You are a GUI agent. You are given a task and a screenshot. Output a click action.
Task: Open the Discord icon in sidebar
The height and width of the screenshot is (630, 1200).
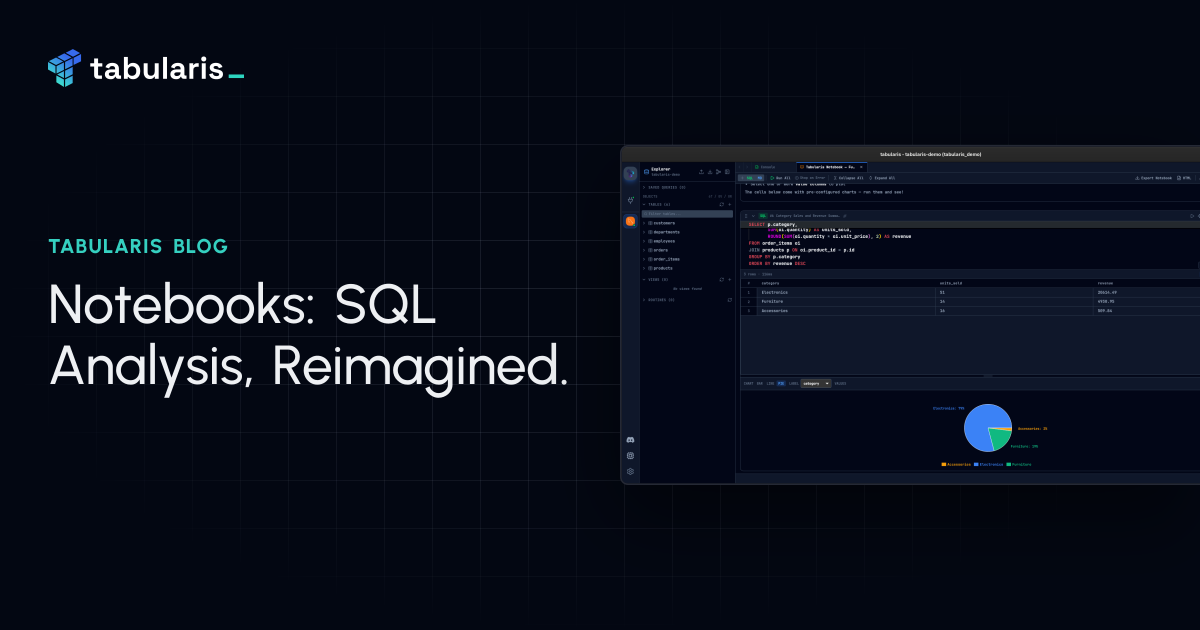(x=630, y=440)
